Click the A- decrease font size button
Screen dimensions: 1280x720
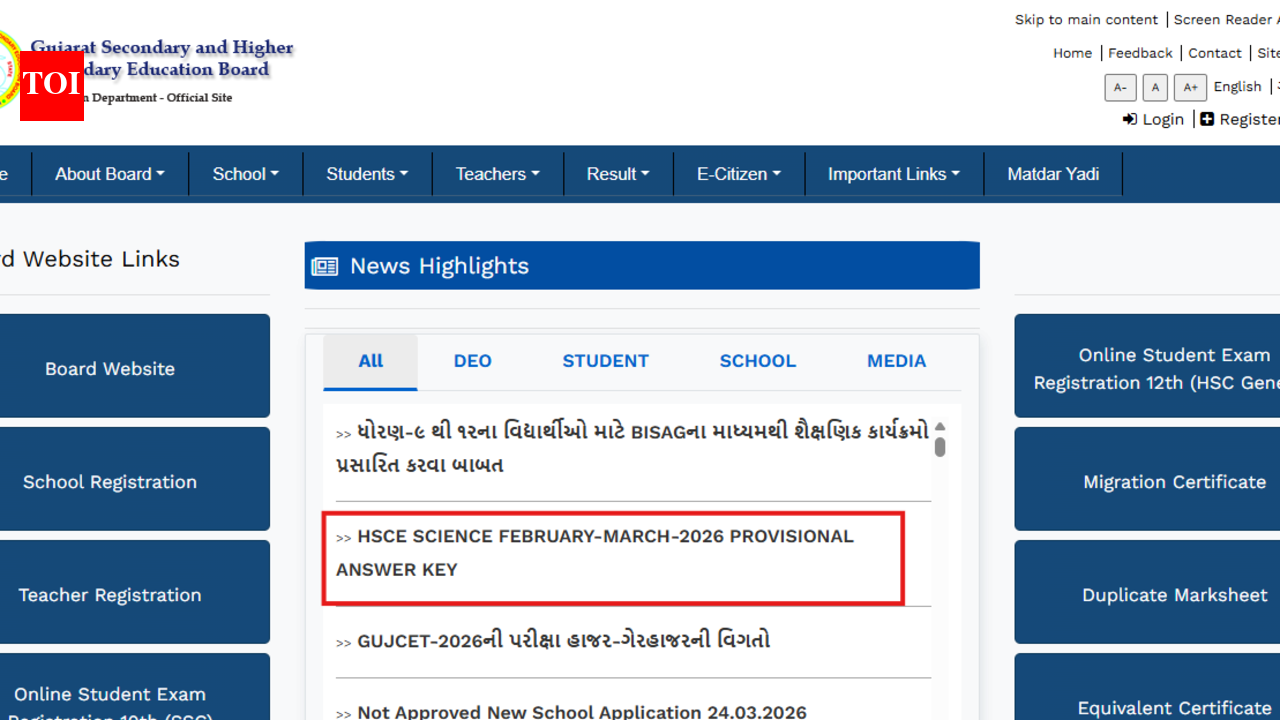pos(1120,87)
